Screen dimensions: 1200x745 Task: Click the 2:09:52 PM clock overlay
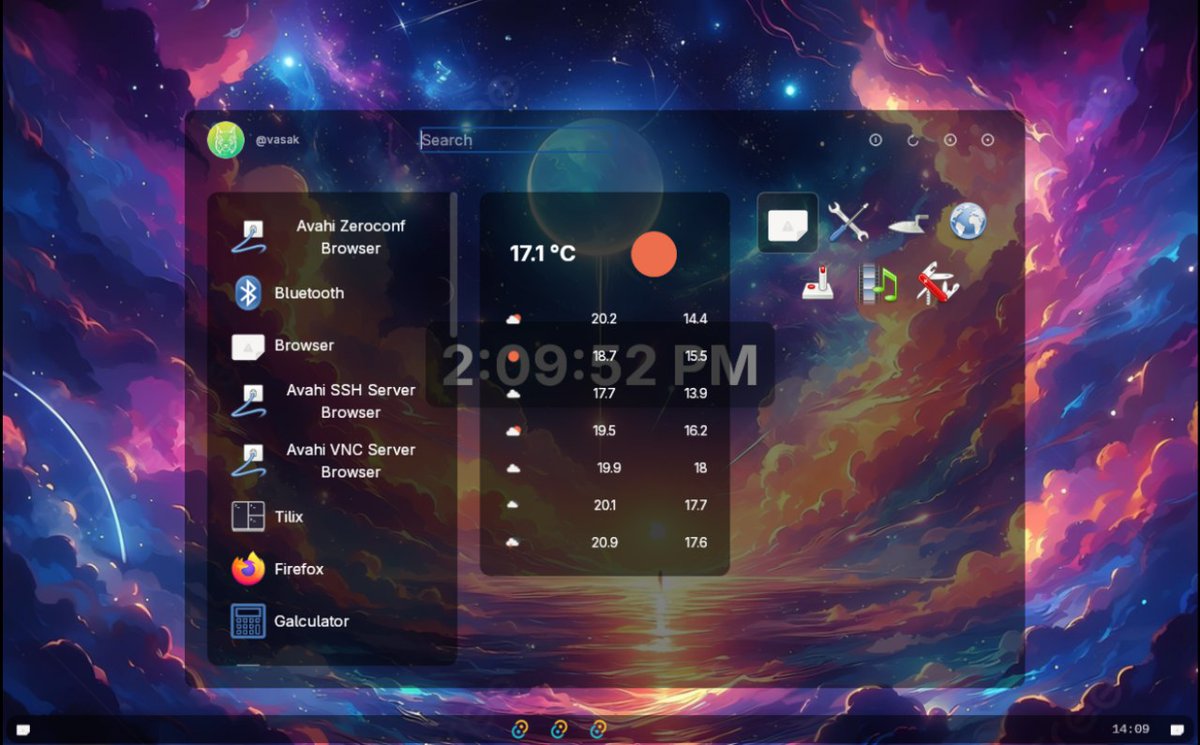pyautogui.click(x=600, y=366)
